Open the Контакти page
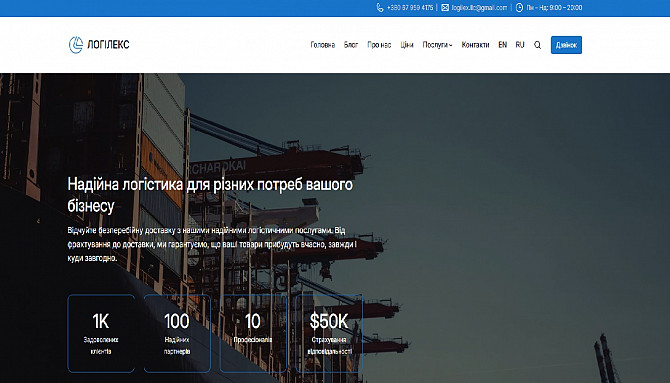Image resolution: width=670 pixels, height=383 pixels. [x=475, y=45]
